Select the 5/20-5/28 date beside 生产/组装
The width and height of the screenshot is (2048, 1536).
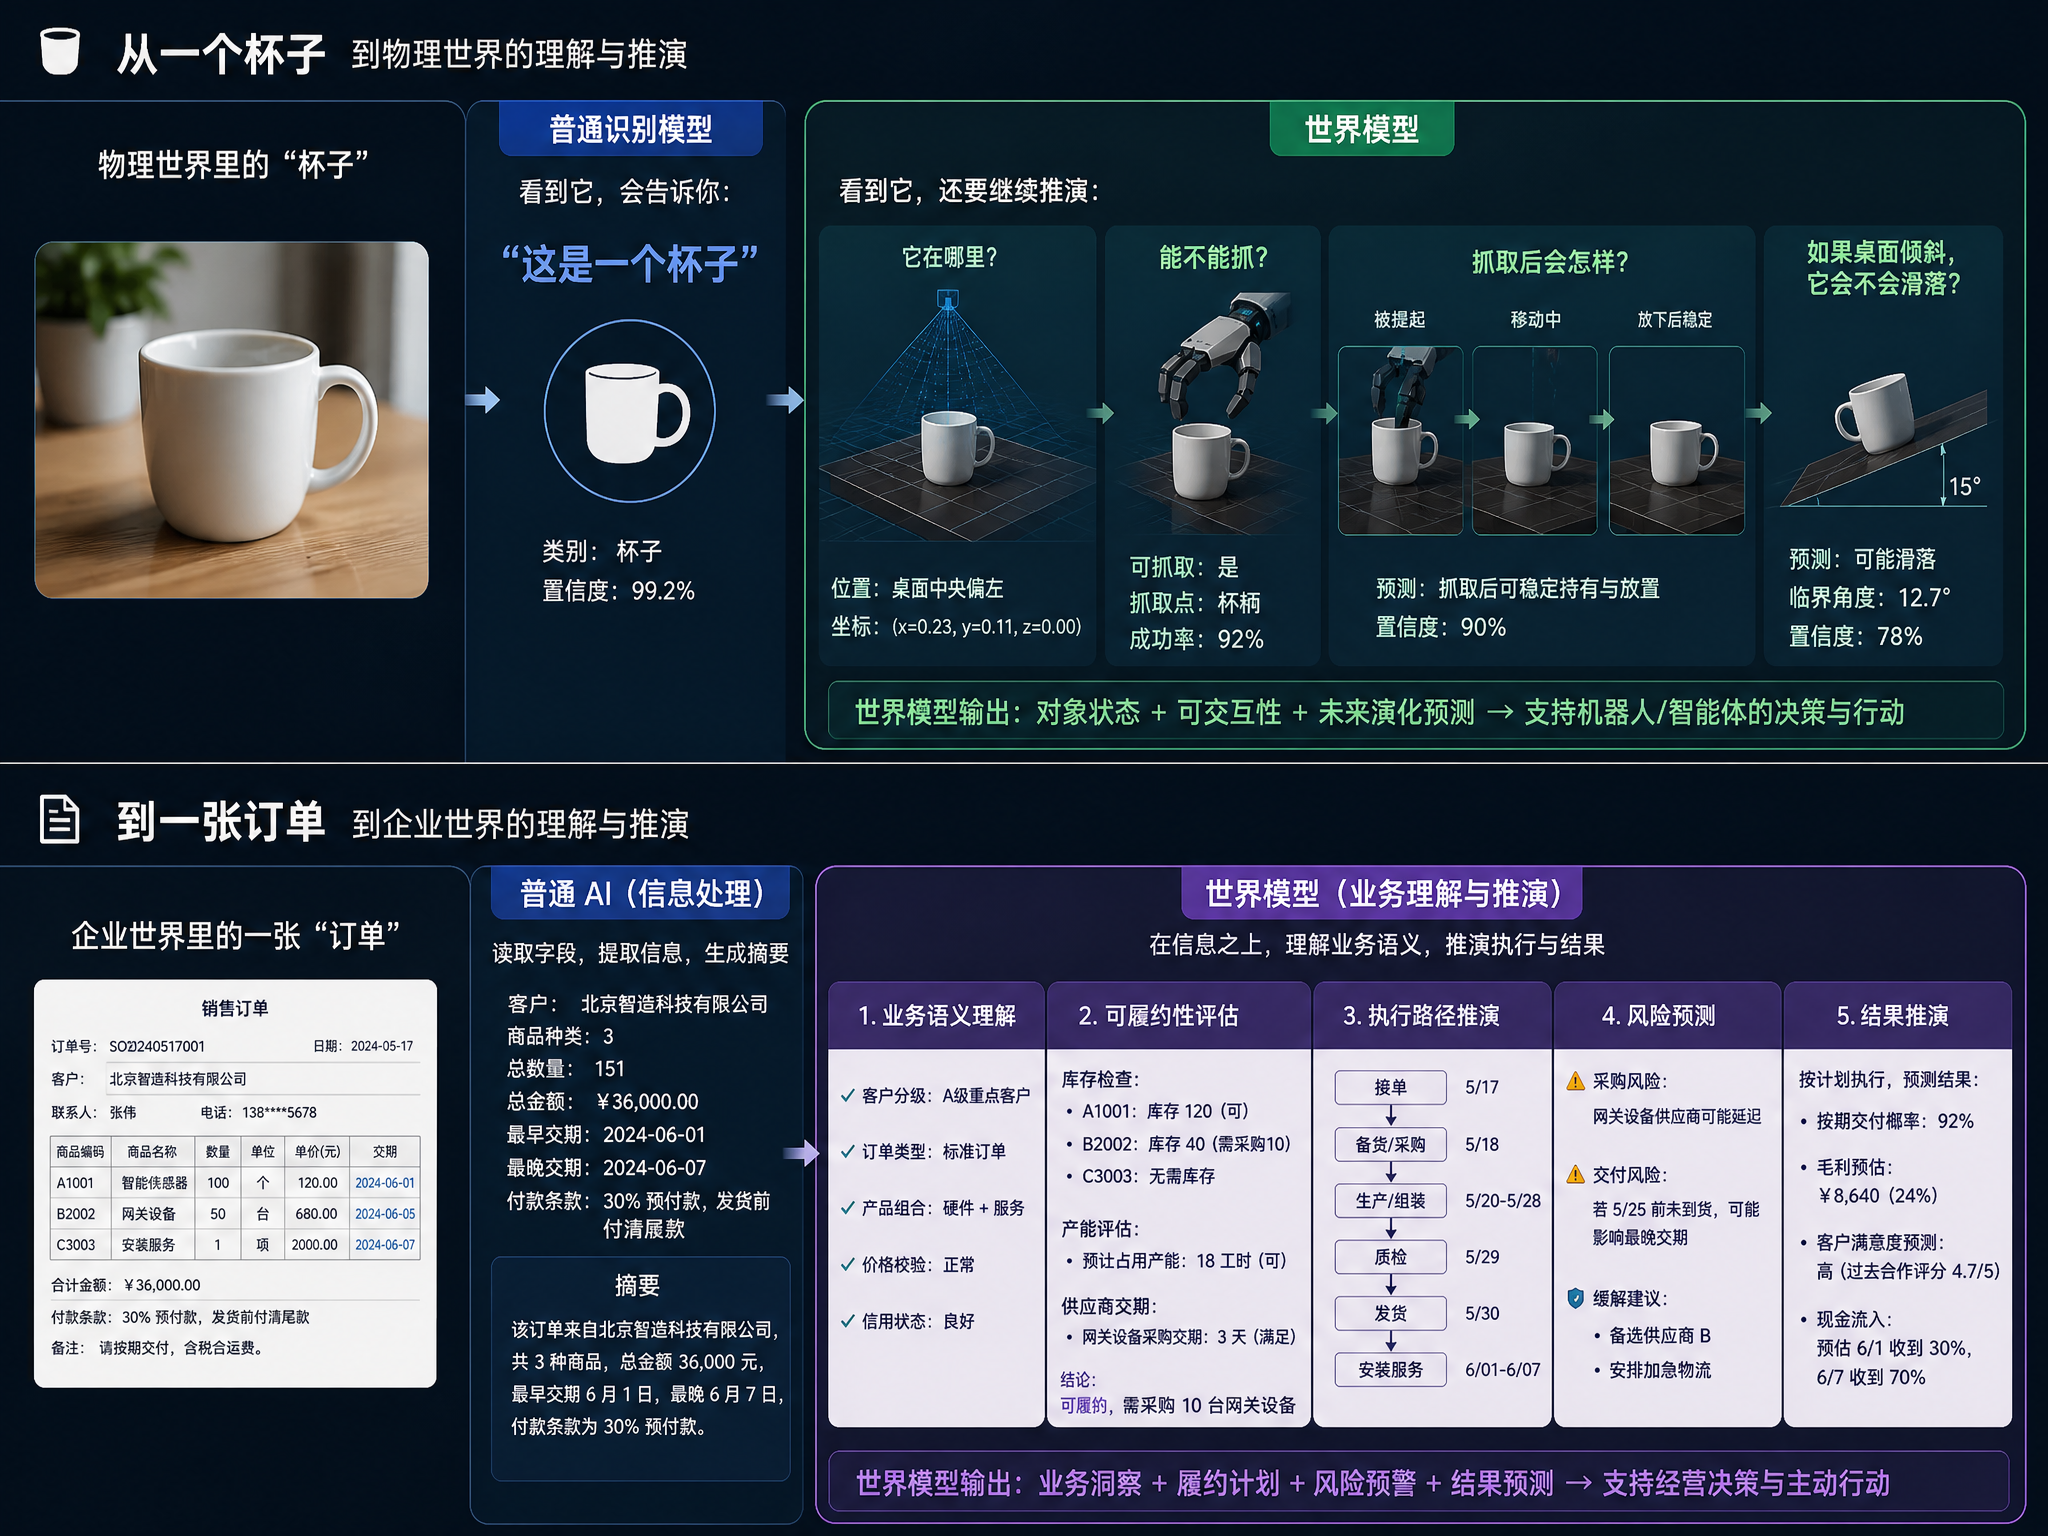pos(1503,1201)
